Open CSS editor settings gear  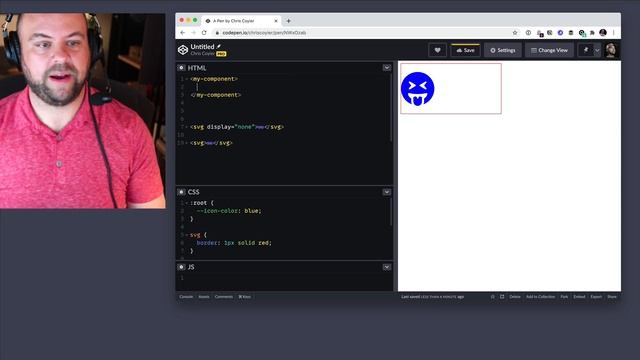click(x=181, y=192)
